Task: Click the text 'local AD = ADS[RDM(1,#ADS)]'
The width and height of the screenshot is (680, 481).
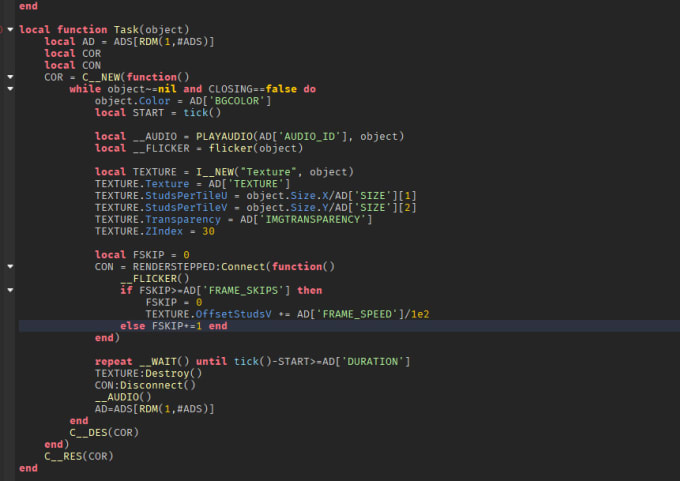Action: click(x=129, y=42)
